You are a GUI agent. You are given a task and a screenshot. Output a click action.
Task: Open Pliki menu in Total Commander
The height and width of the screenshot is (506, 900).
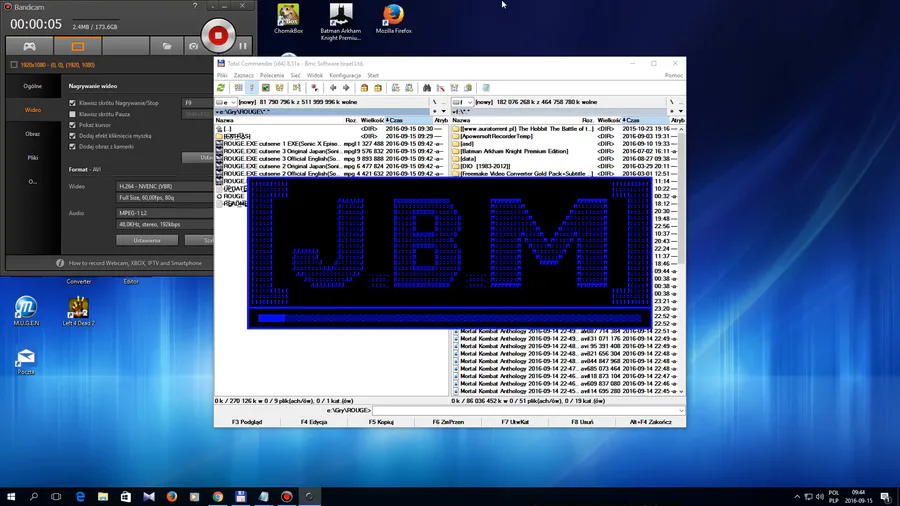[x=222, y=75]
